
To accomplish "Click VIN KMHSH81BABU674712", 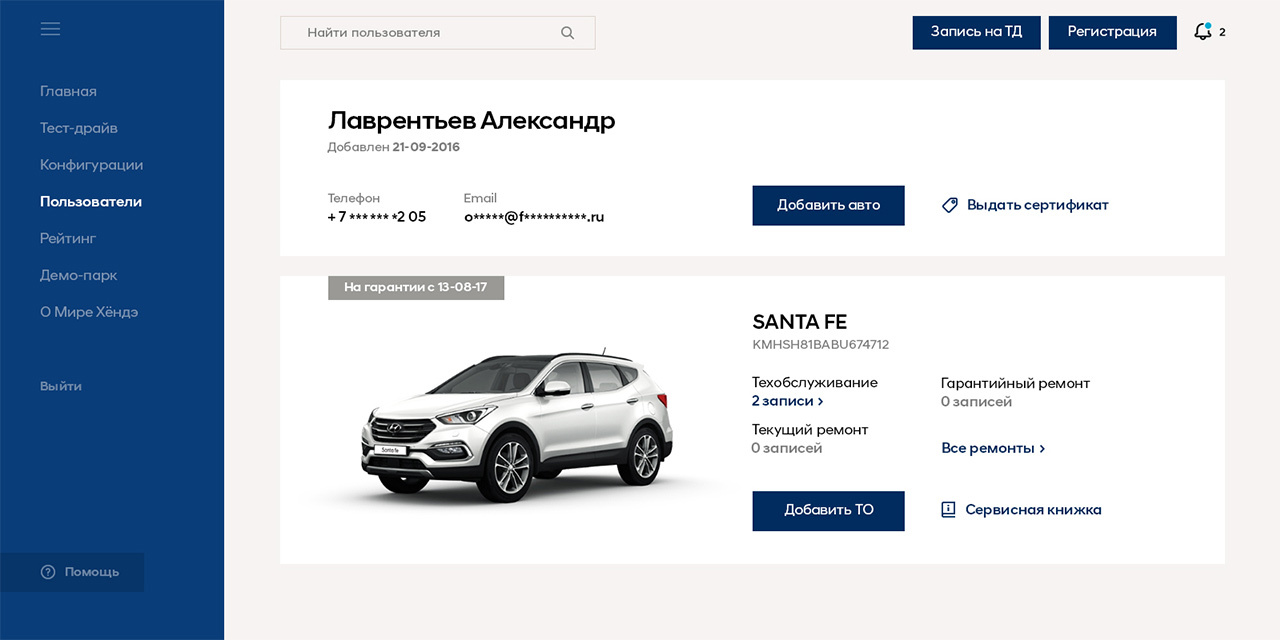I will coord(821,345).
